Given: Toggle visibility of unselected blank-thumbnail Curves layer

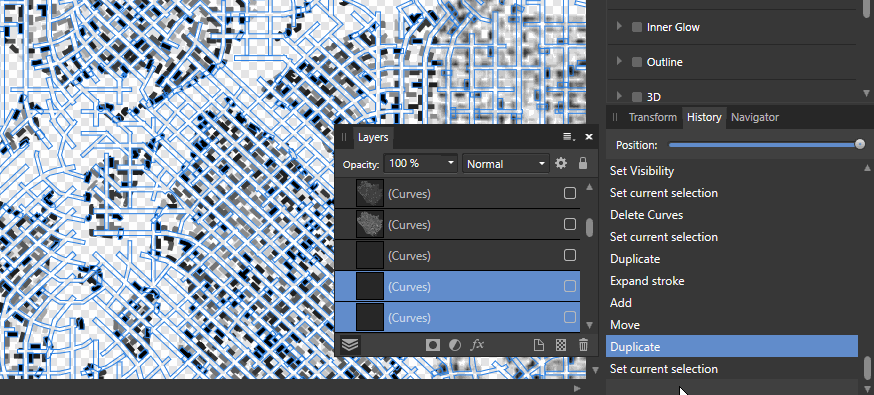Looking at the screenshot, I should [x=570, y=255].
